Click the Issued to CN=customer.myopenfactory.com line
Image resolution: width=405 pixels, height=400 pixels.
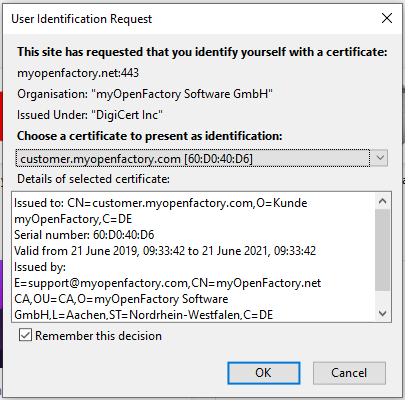160,203
